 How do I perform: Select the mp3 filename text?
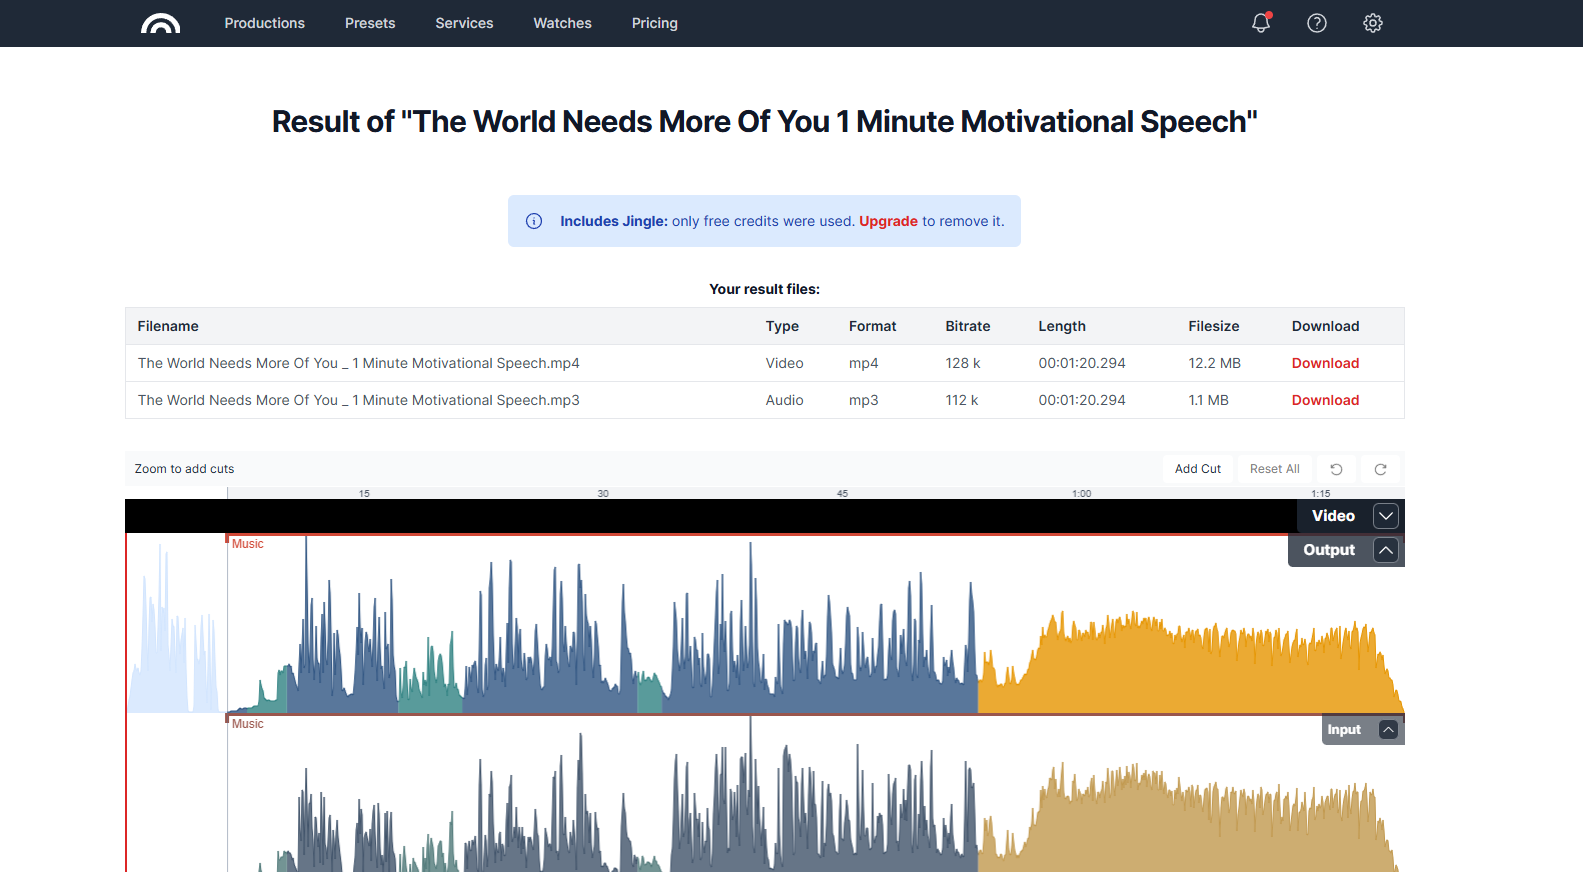click(x=359, y=400)
